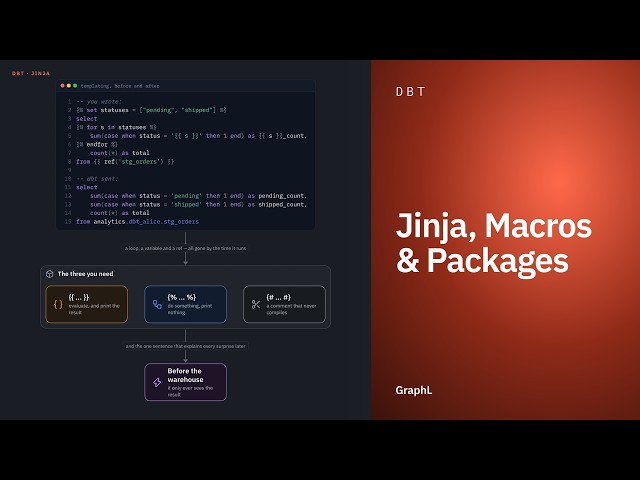Click the '{% for s in statuses %}' line
Screen dimensions: 640x480
click(116, 127)
